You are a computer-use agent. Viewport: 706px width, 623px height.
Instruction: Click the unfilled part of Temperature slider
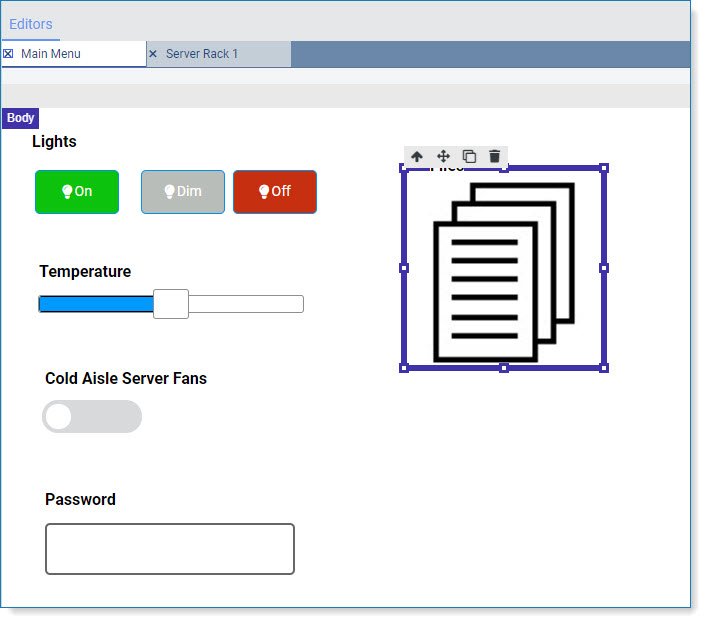click(x=246, y=304)
